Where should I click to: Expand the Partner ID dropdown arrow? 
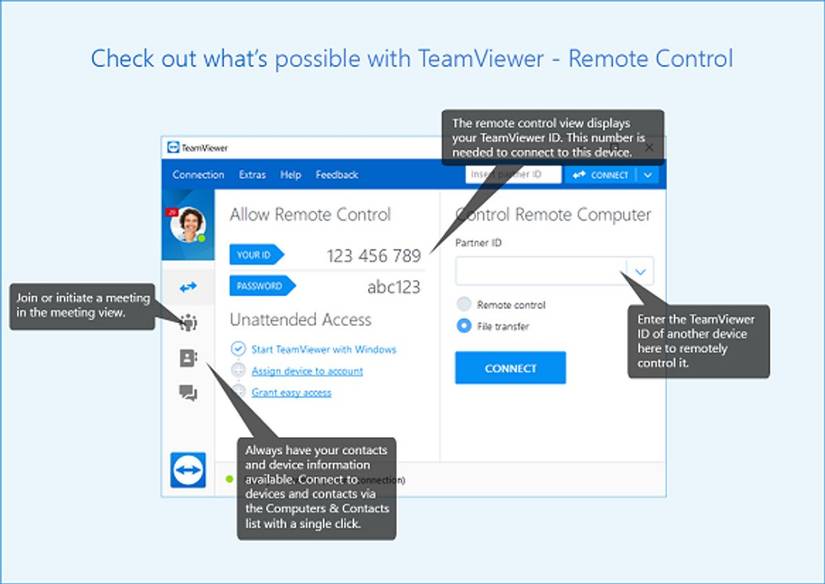coord(641,272)
